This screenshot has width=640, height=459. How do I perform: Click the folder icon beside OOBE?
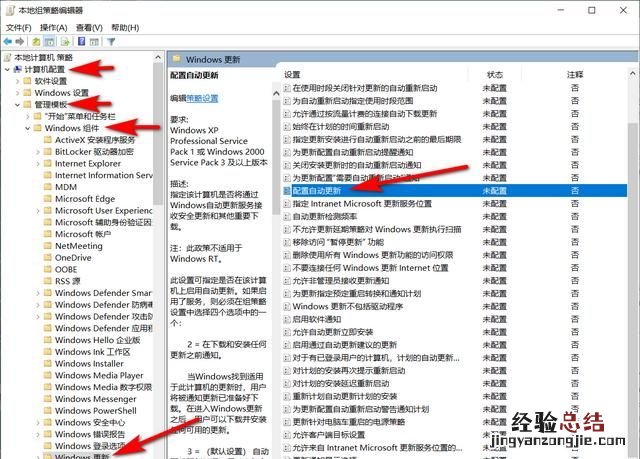tap(48, 269)
